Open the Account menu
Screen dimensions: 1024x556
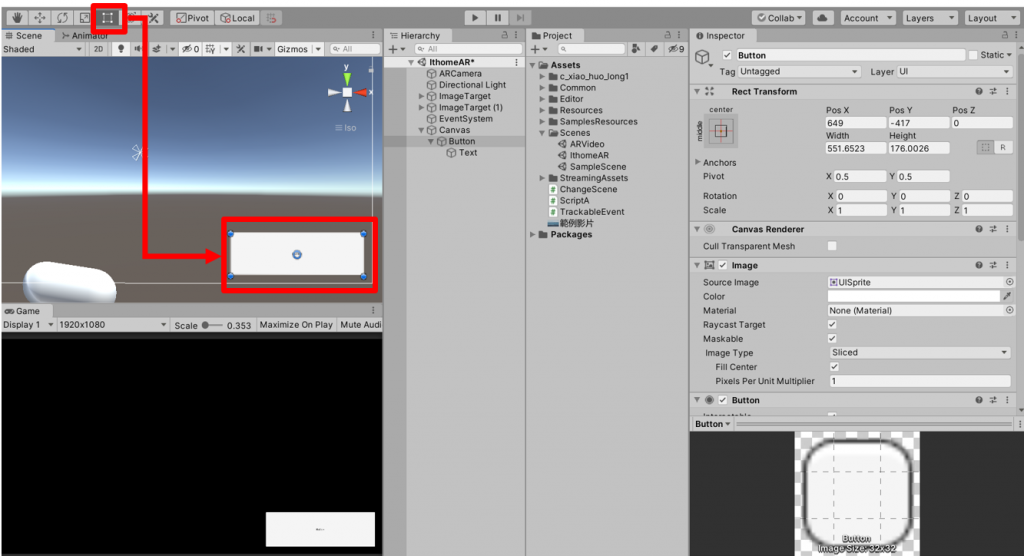point(867,18)
